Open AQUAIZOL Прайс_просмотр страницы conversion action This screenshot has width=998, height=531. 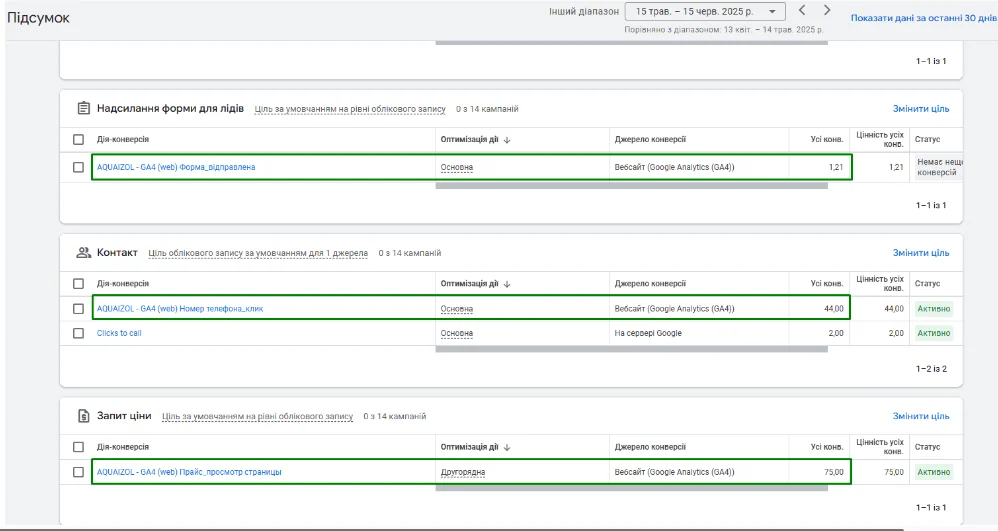[x=189, y=472]
